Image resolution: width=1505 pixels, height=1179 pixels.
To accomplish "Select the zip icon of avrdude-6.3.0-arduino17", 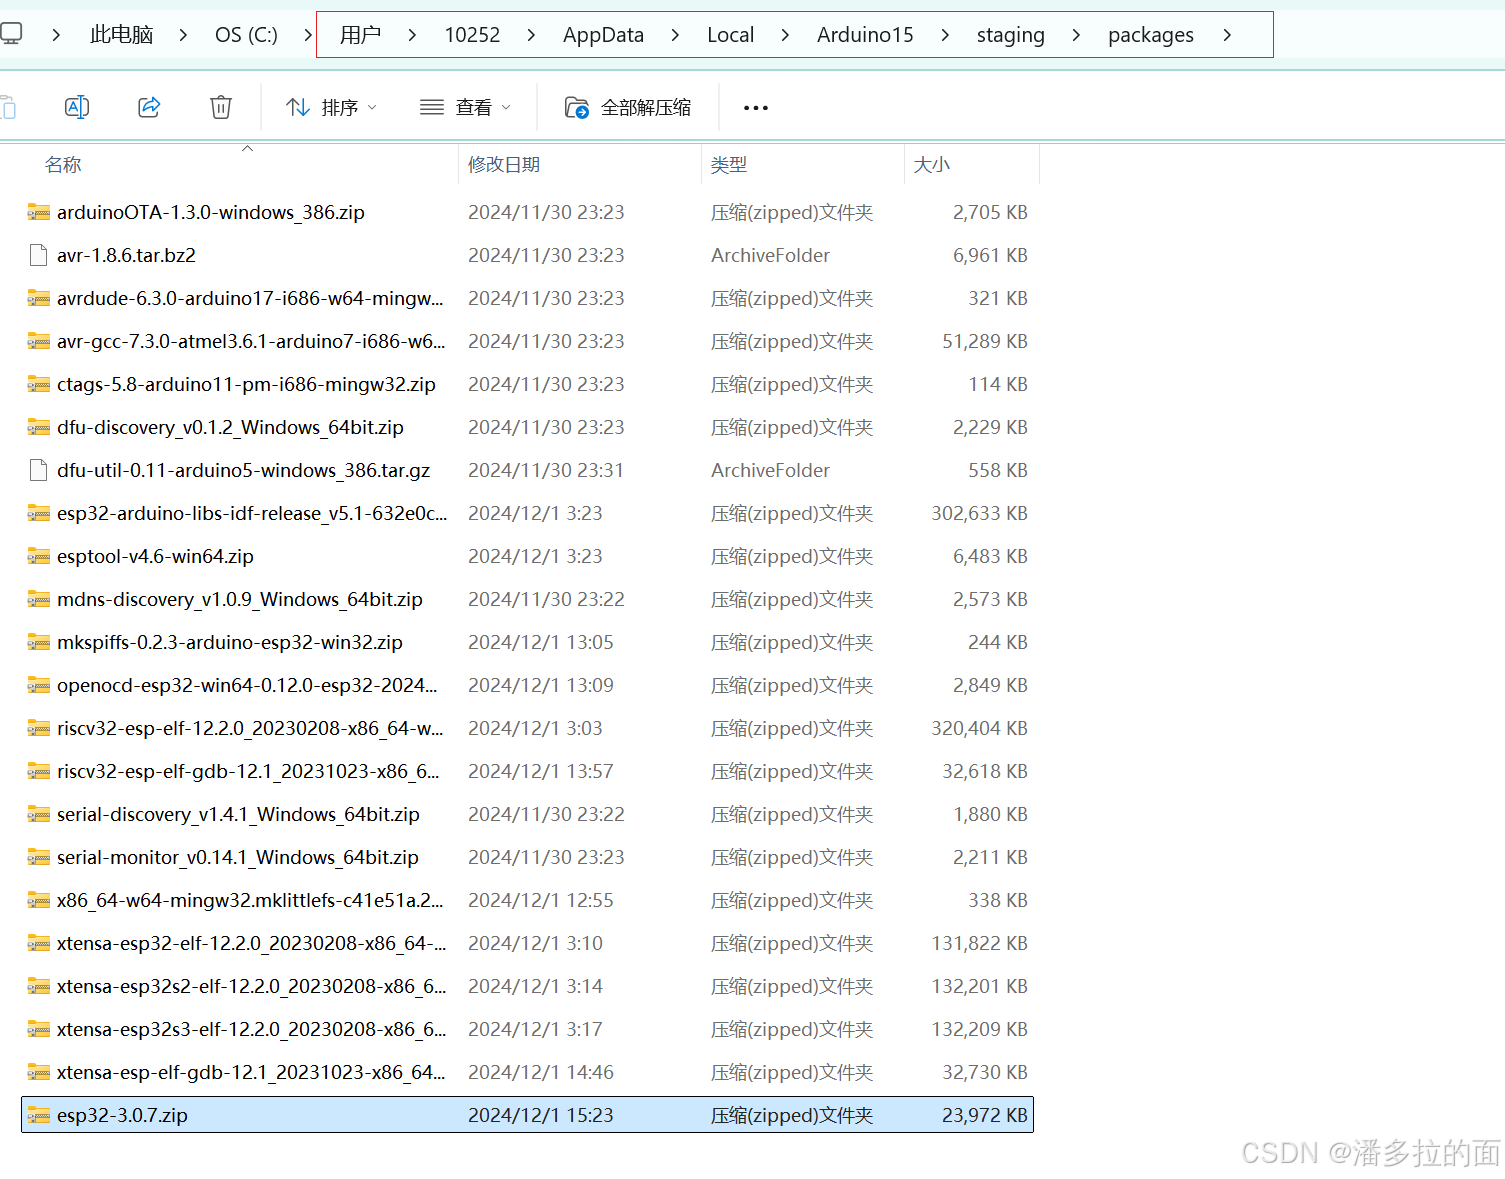I will click(x=39, y=298).
